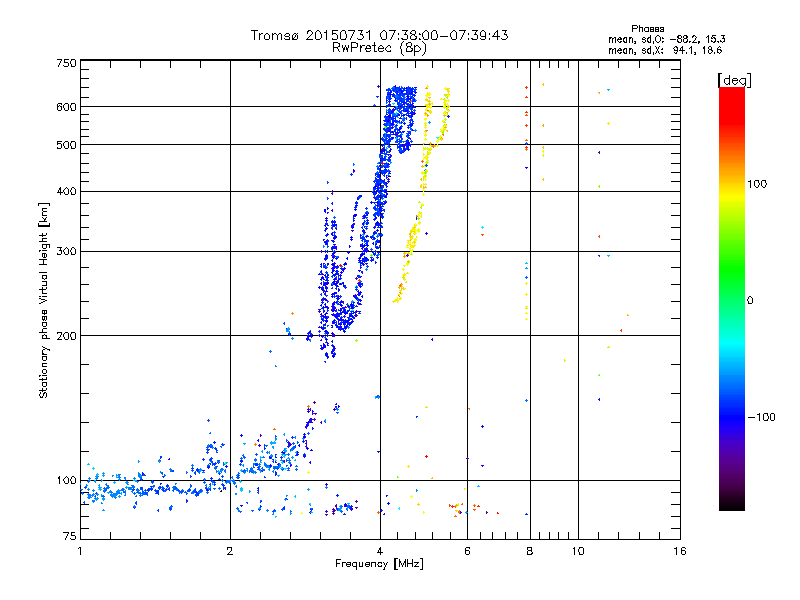800x600 pixels.
Task: Click the x-axis tick label '6'
Action: tap(467, 551)
